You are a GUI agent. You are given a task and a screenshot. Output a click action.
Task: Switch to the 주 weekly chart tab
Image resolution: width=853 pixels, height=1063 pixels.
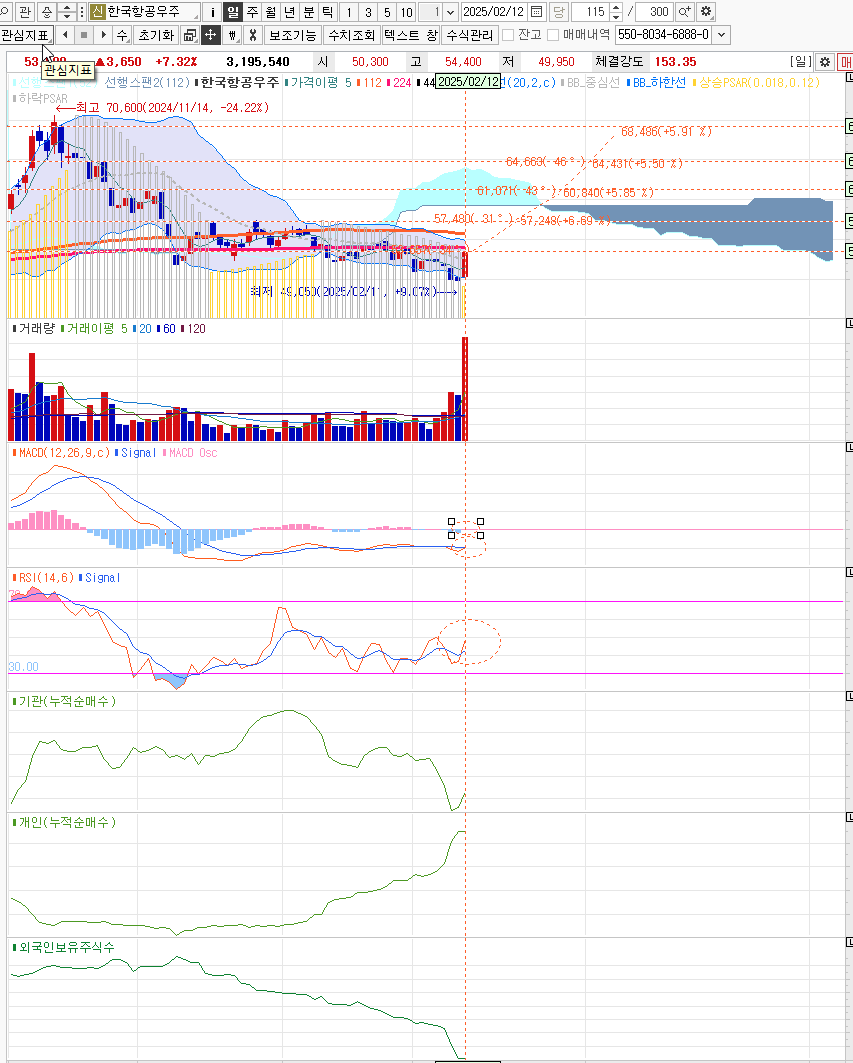[251, 12]
